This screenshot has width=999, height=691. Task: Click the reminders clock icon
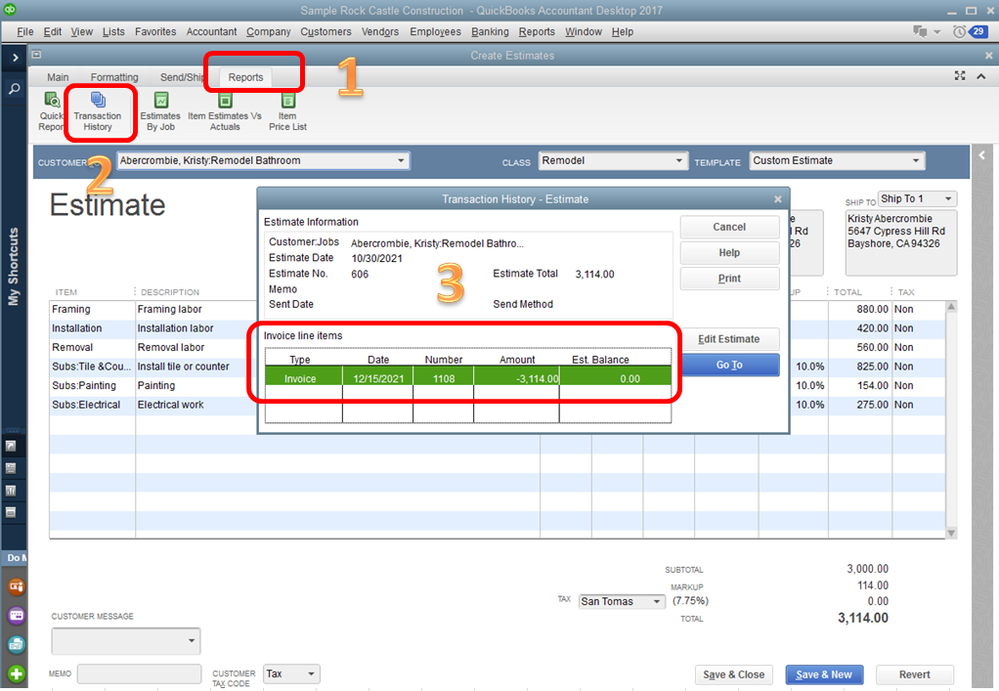coord(959,31)
